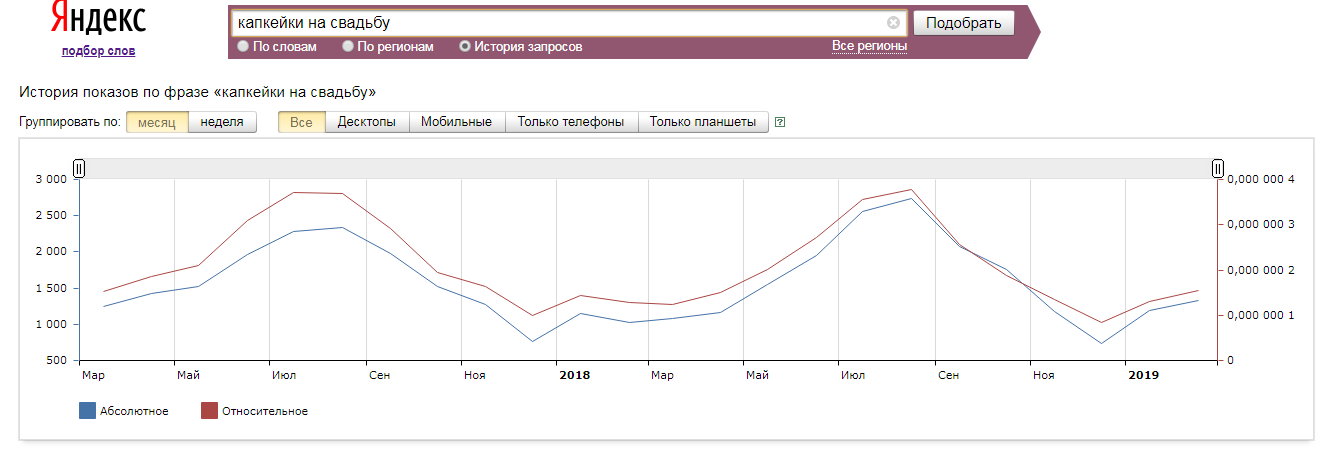Click the red Относительное legend swatch
Screen dimensions: 1333x454
pos(209,411)
